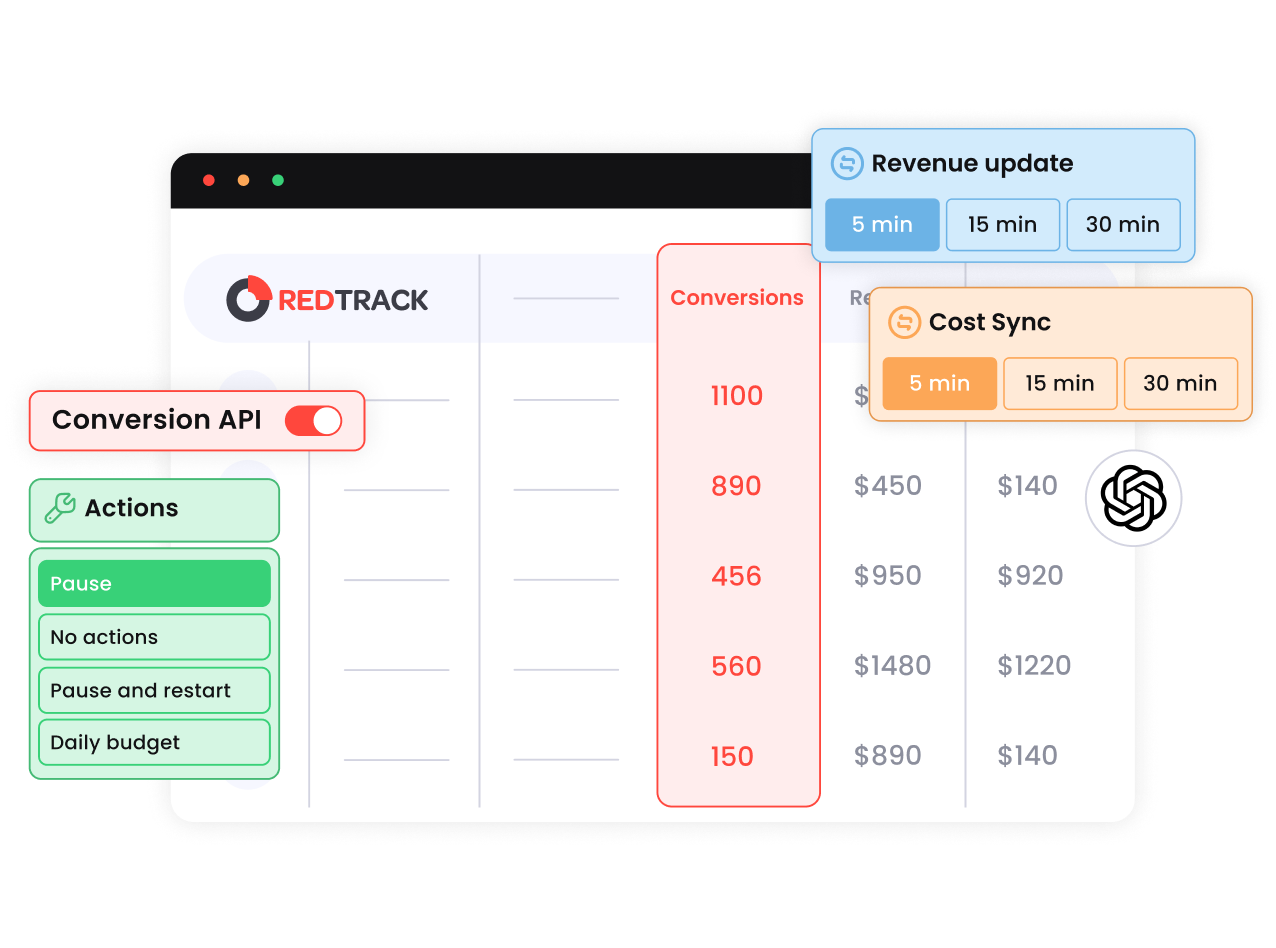The height and width of the screenshot is (948, 1276).
Task: Click the $1220 cell
Action: [1034, 666]
